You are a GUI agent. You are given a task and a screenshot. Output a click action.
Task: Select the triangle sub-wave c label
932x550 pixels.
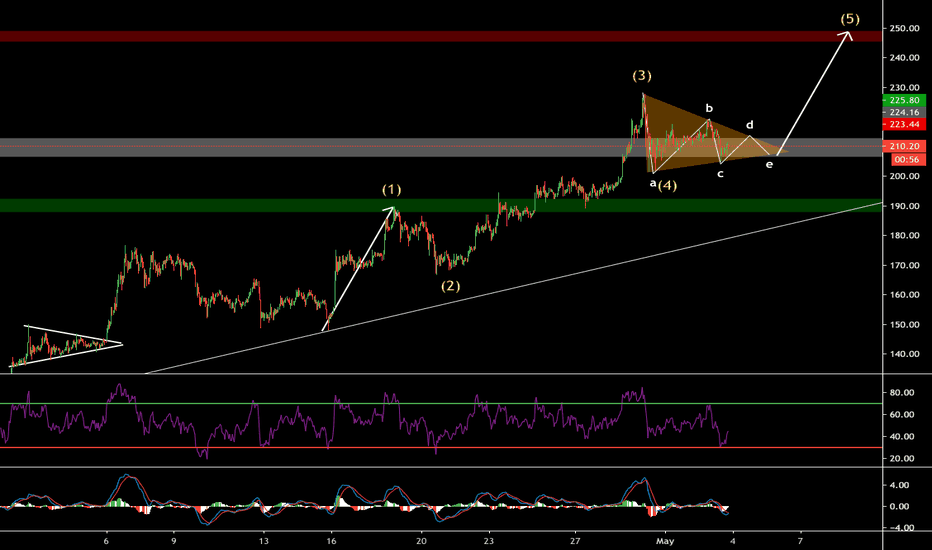(720, 174)
